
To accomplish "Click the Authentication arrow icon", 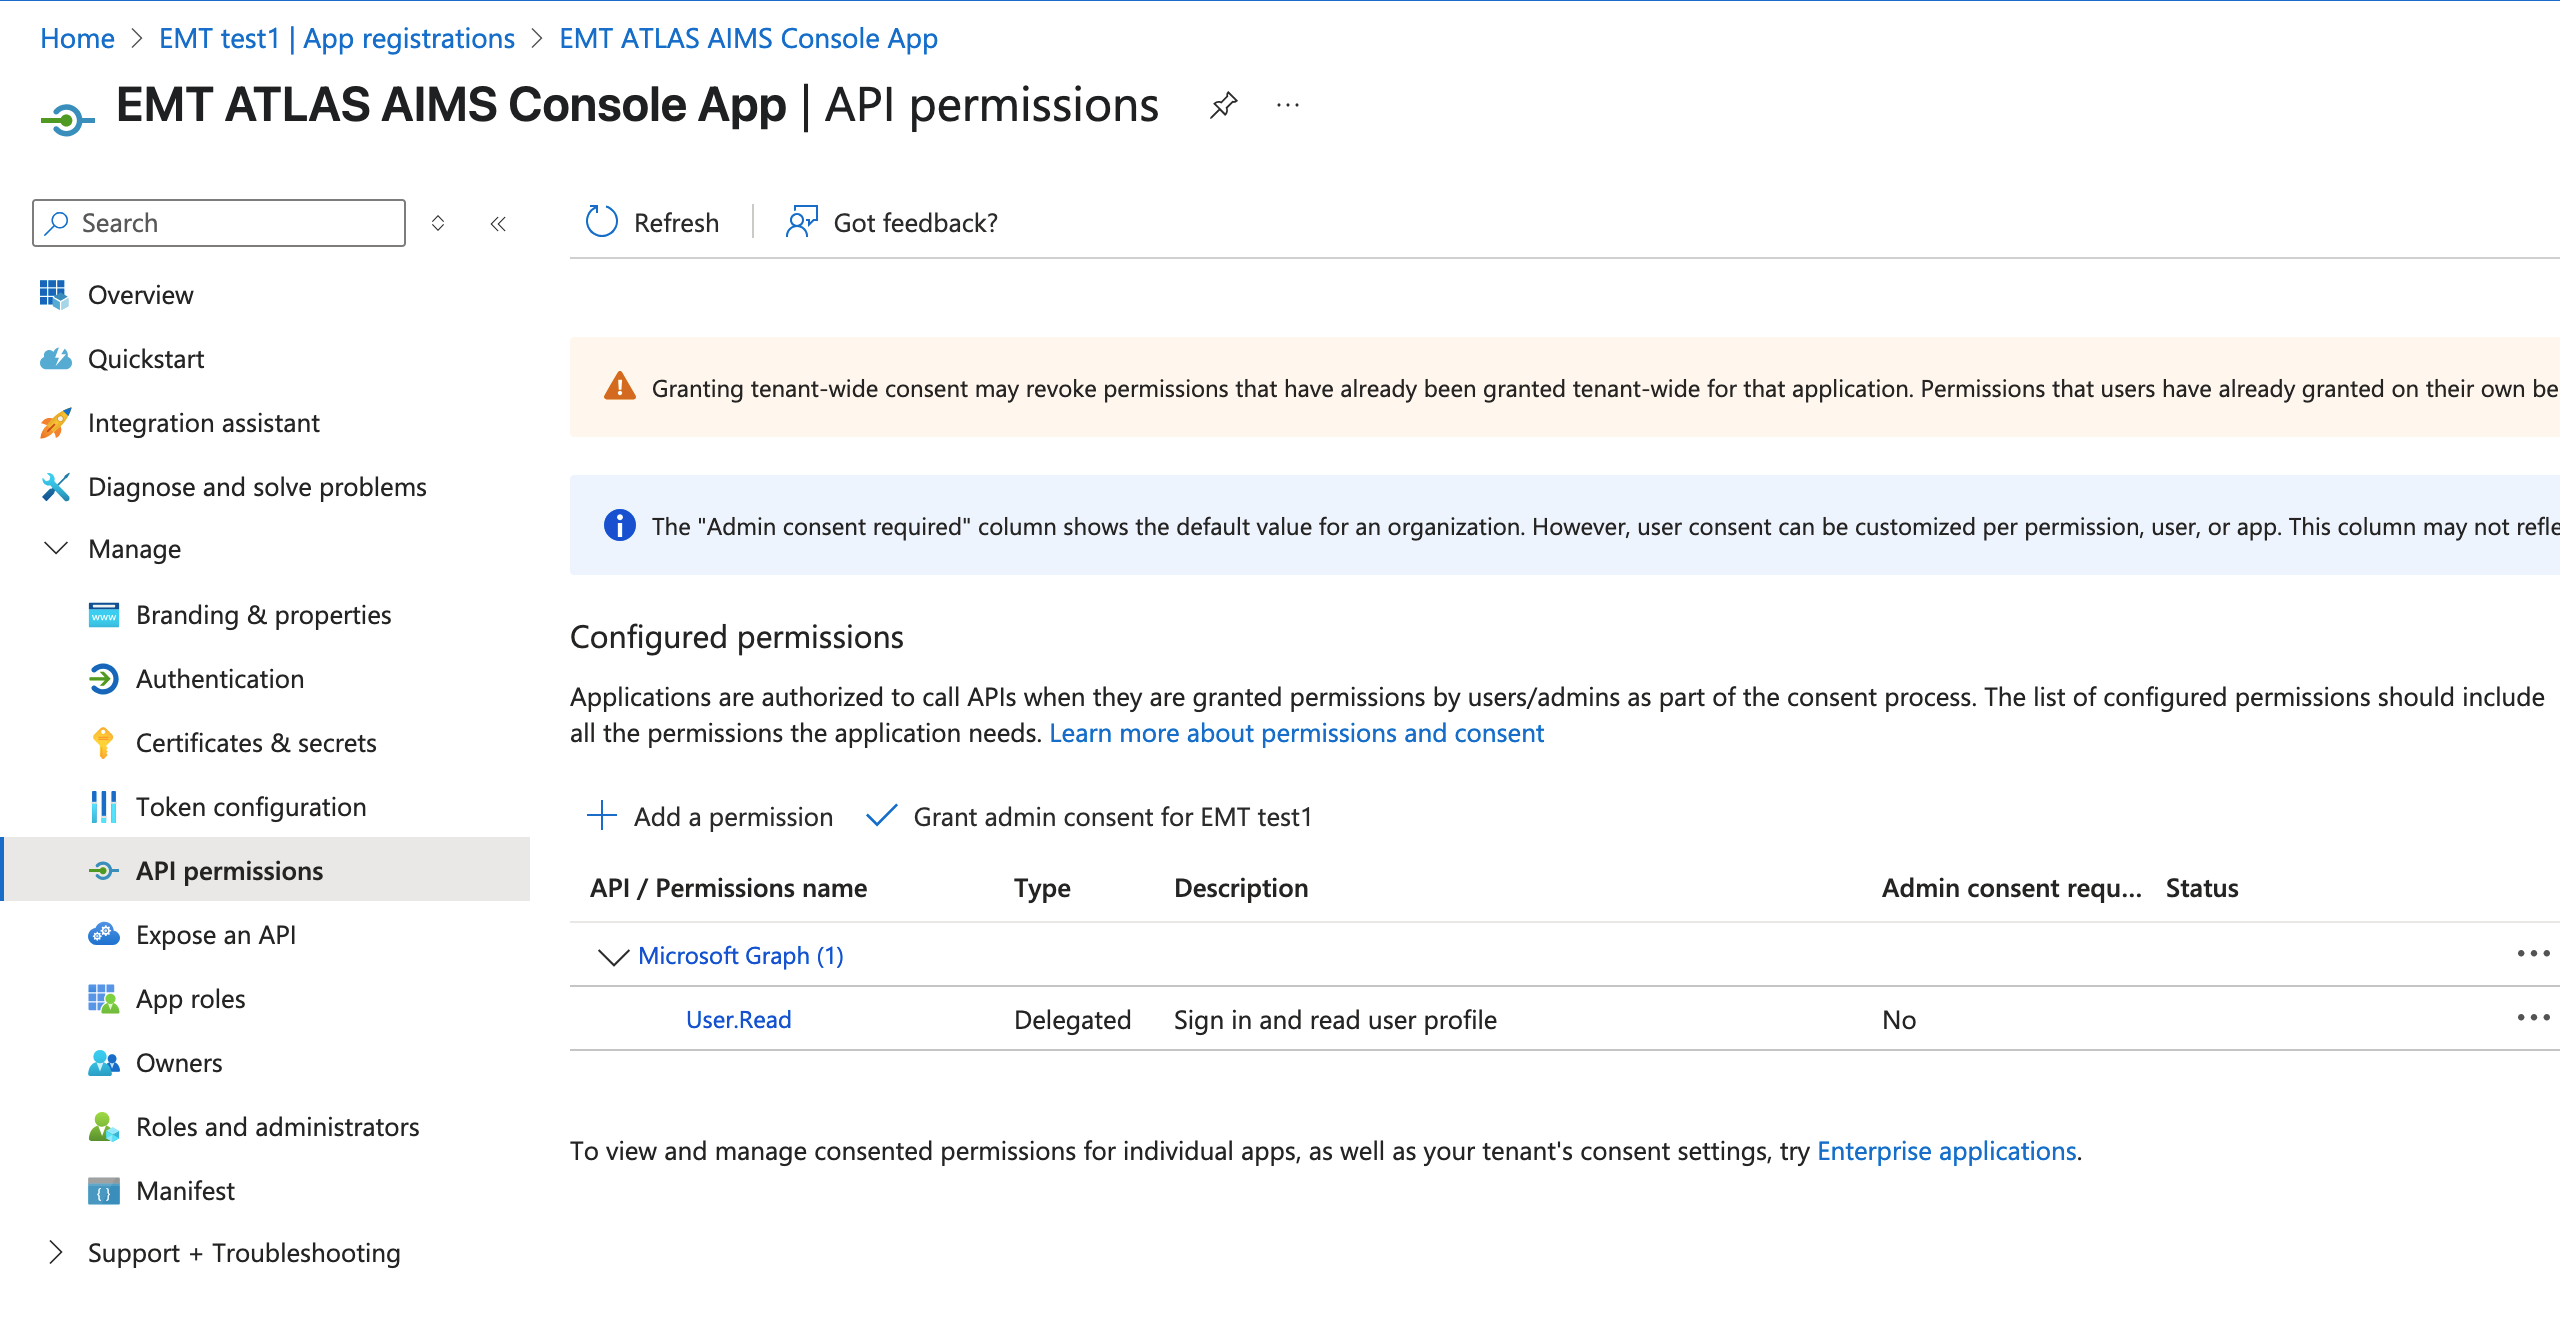I will coord(104,679).
